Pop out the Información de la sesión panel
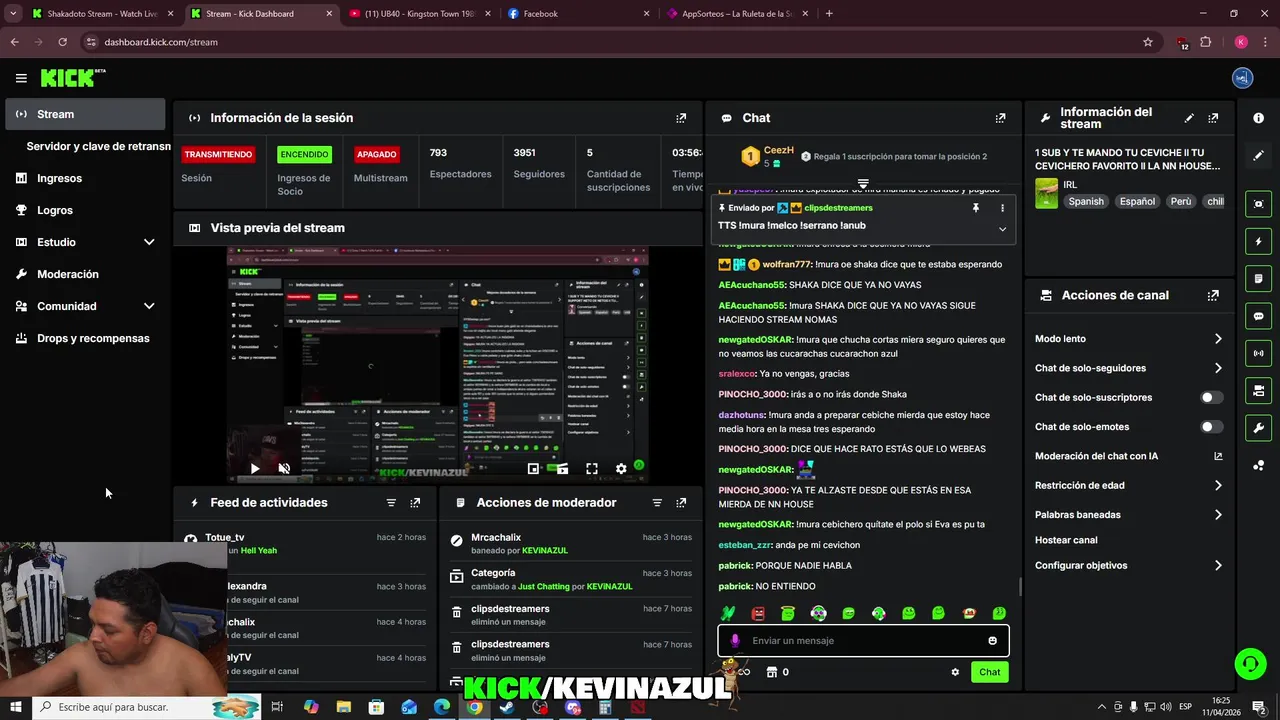This screenshot has height=720, width=1280. (681, 118)
